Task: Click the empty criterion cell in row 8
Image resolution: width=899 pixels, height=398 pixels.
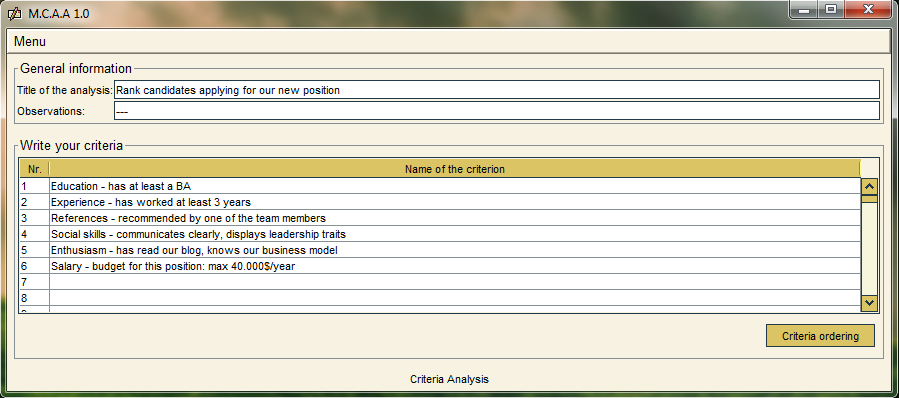Action: (455, 298)
